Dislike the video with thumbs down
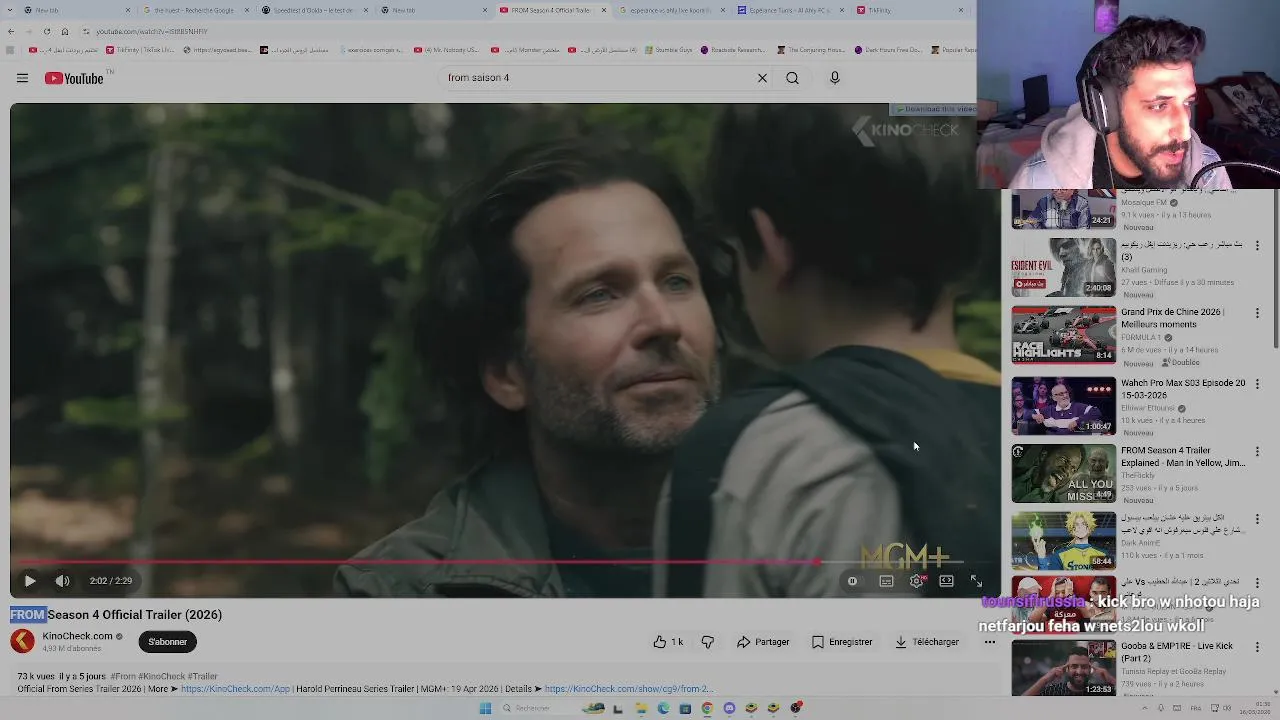Viewport: 1280px width, 720px height. click(x=708, y=642)
